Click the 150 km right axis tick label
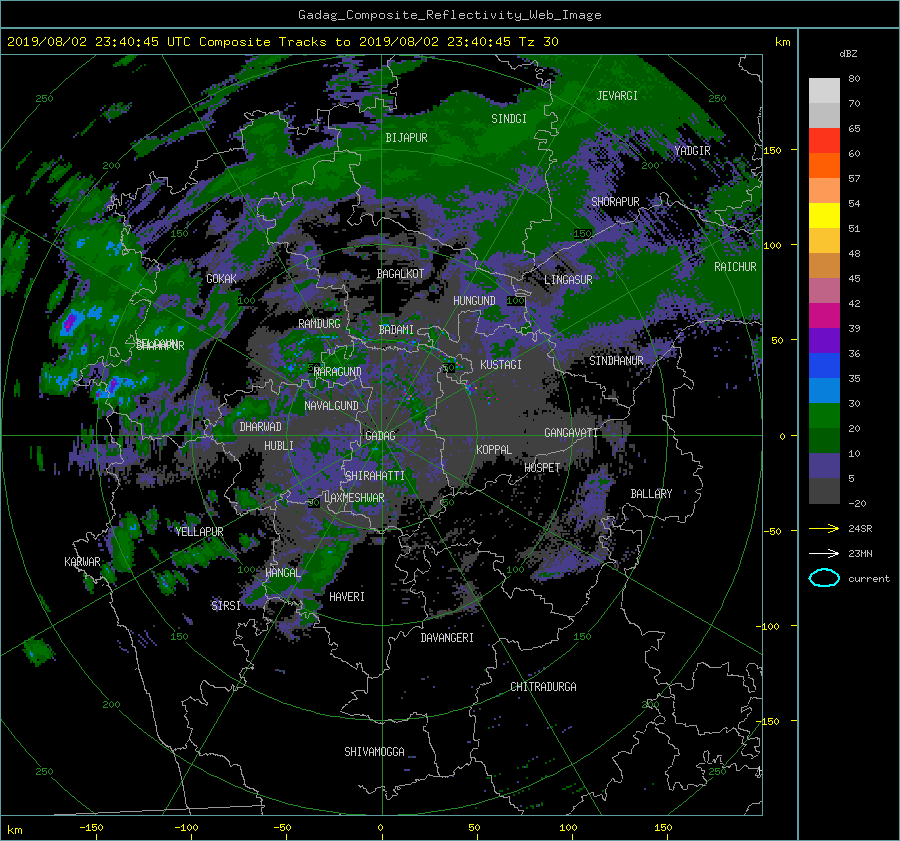This screenshot has height=841, width=900. [773, 150]
